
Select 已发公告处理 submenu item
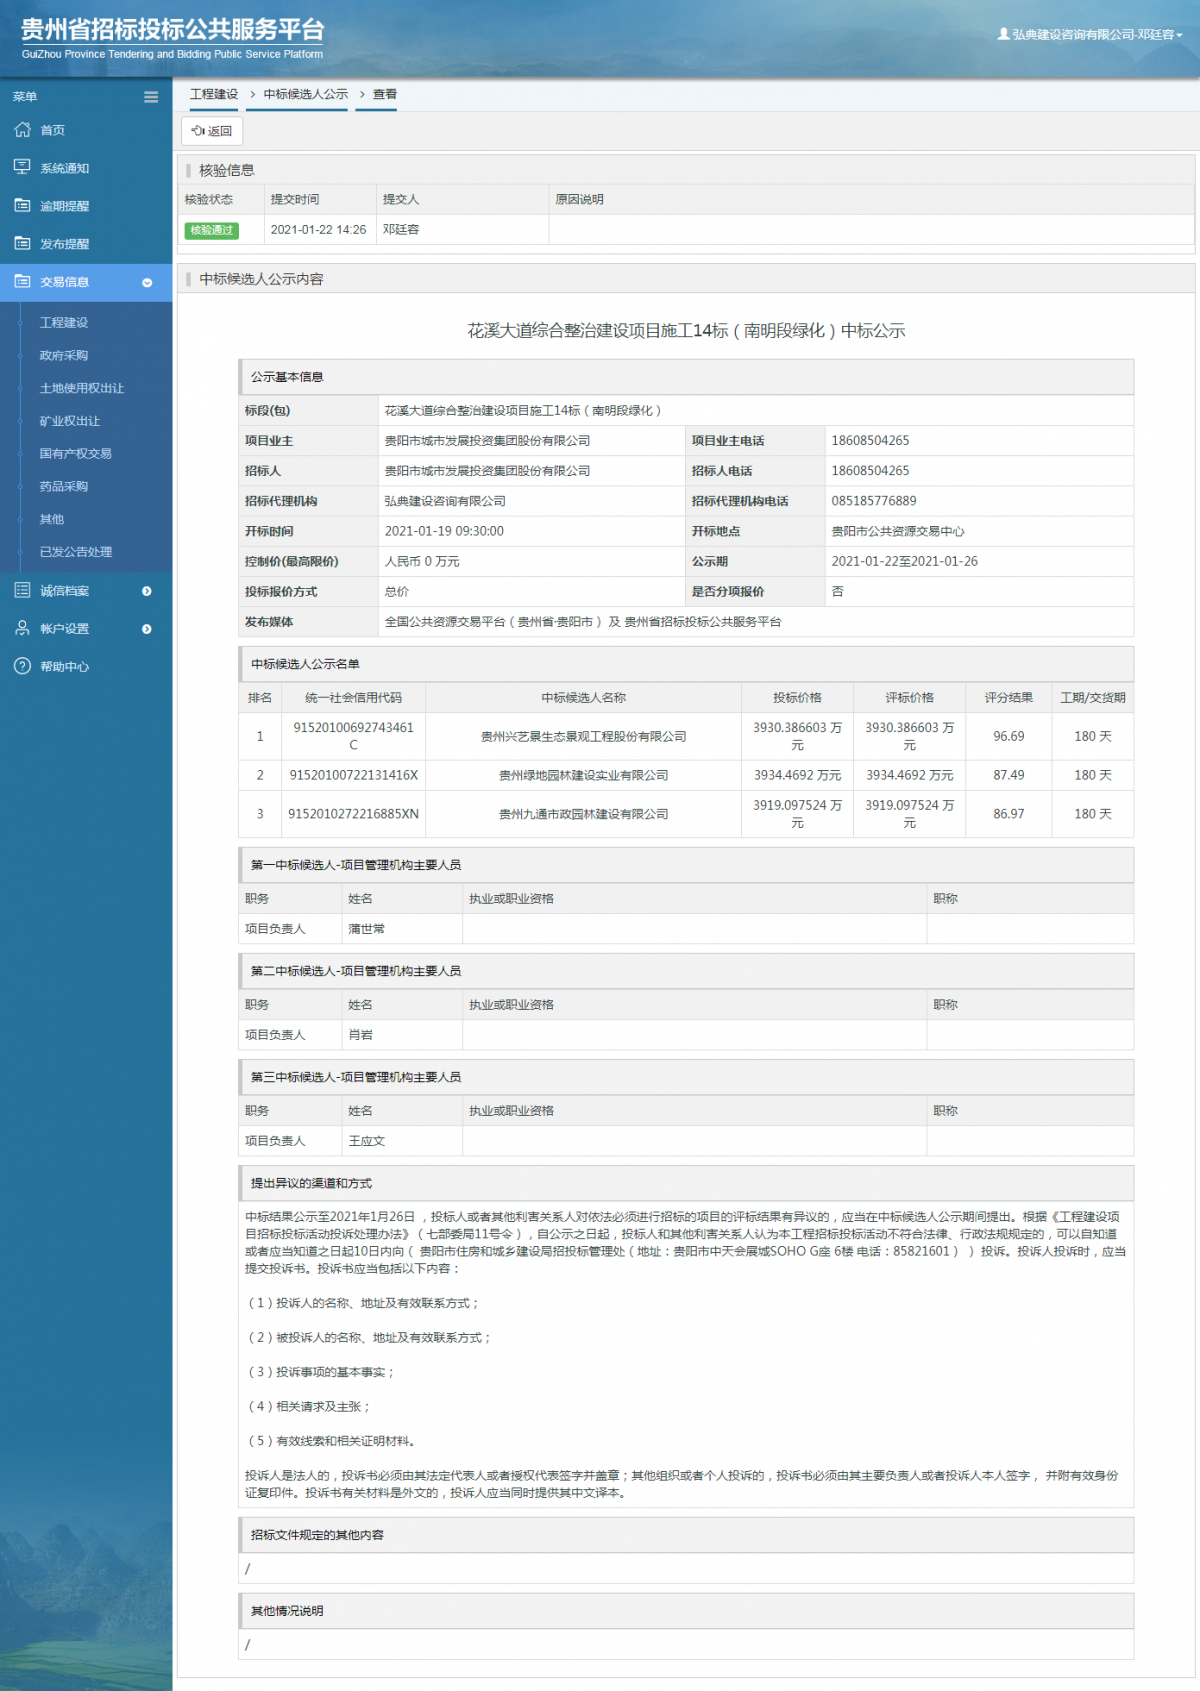[76, 552]
